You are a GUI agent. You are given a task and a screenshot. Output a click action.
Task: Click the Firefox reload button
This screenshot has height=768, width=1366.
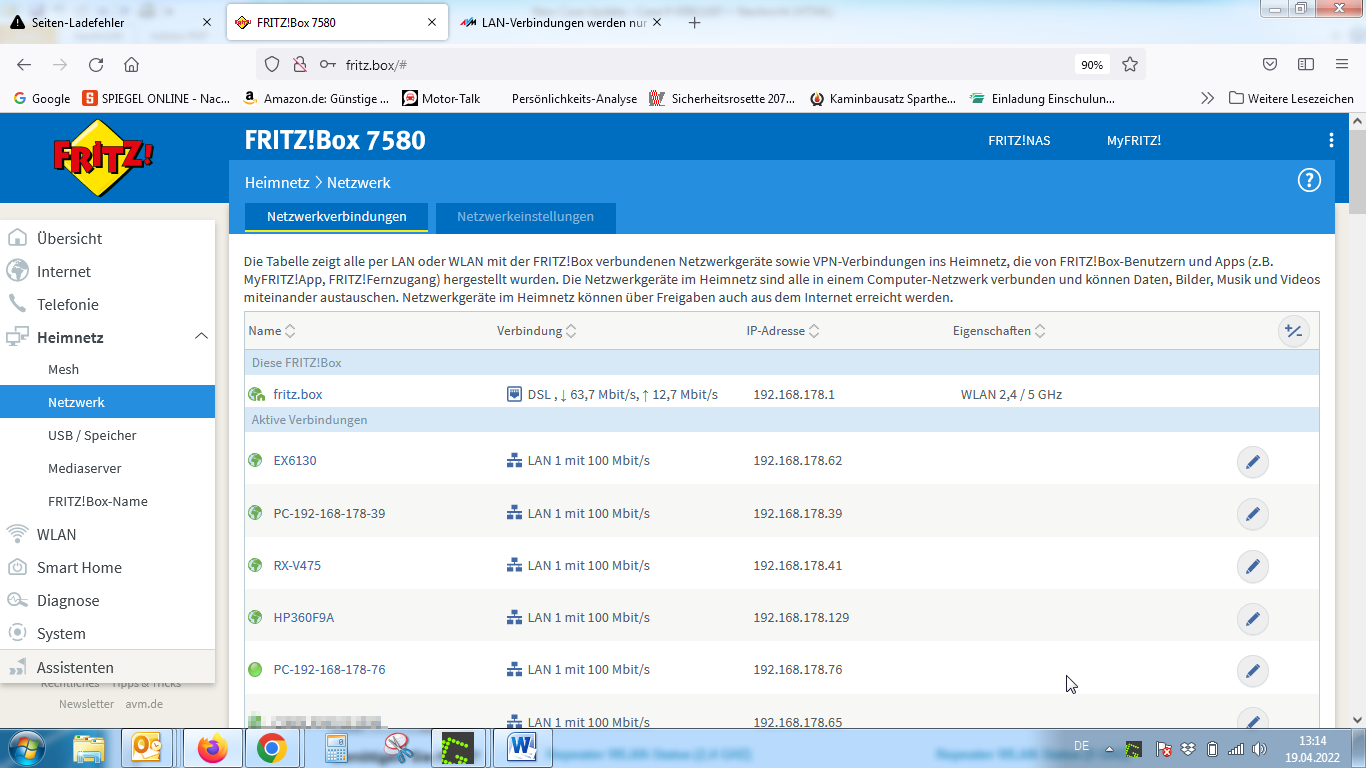96,65
